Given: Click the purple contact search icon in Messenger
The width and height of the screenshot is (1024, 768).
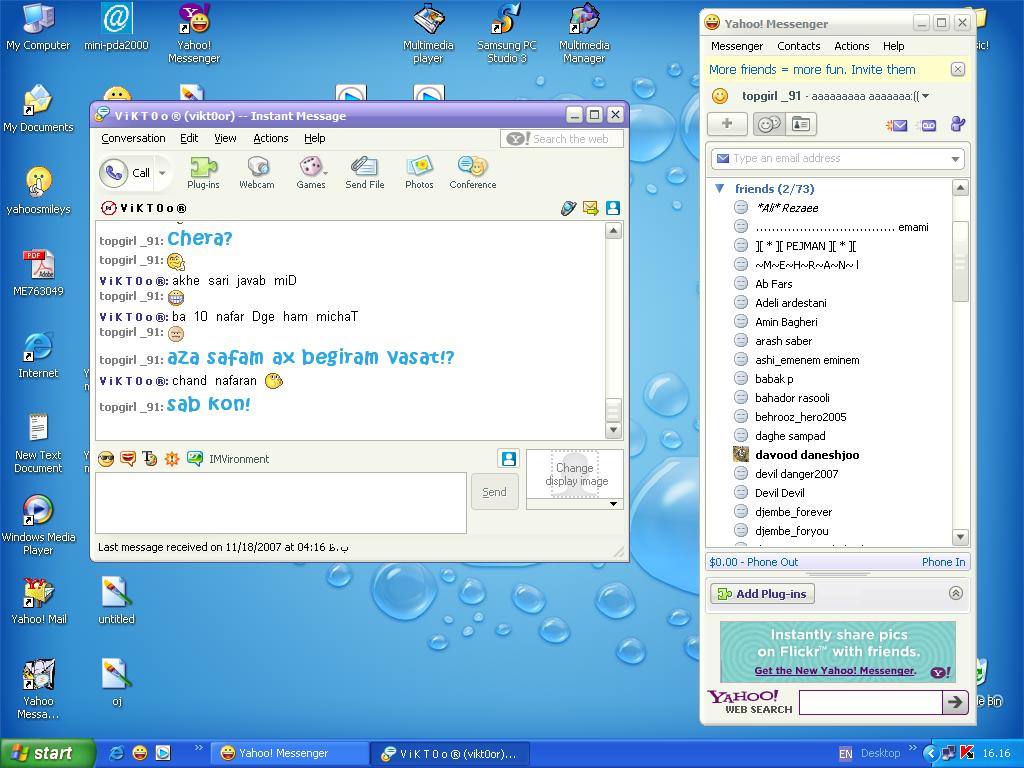Looking at the screenshot, I should [957, 123].
